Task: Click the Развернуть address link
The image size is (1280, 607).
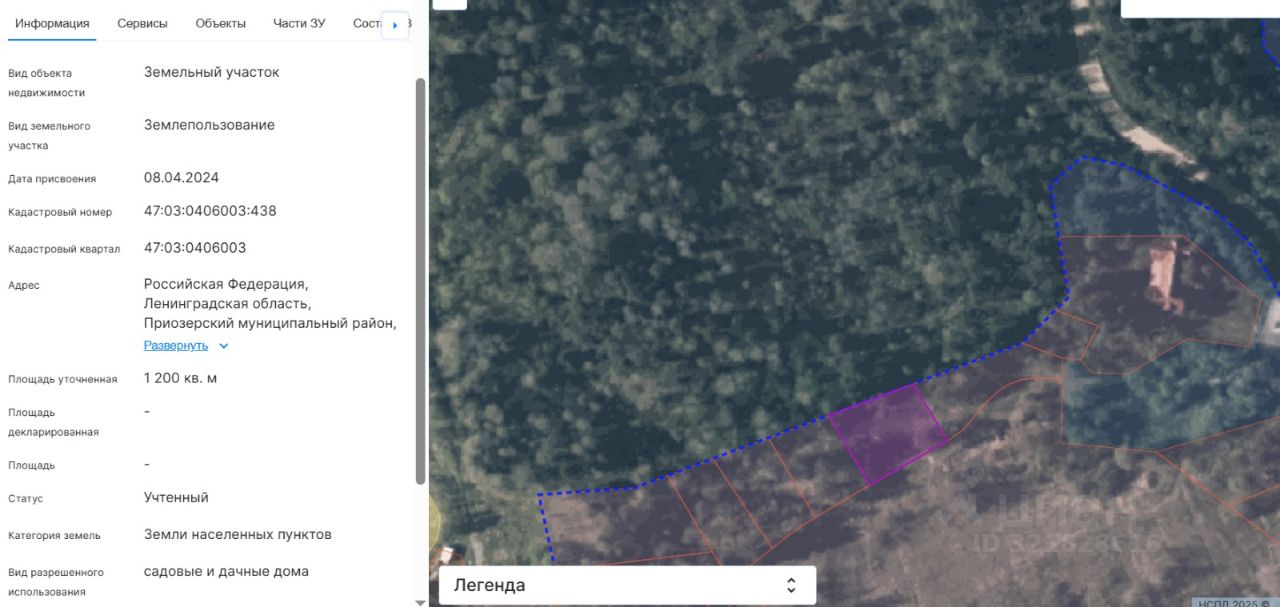Action: [176, 345]
